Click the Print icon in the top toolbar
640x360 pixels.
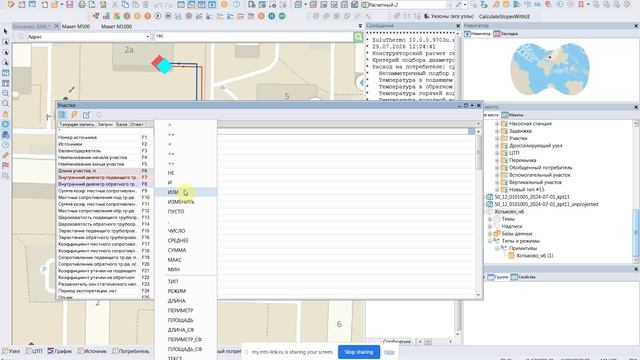point(82,4)
